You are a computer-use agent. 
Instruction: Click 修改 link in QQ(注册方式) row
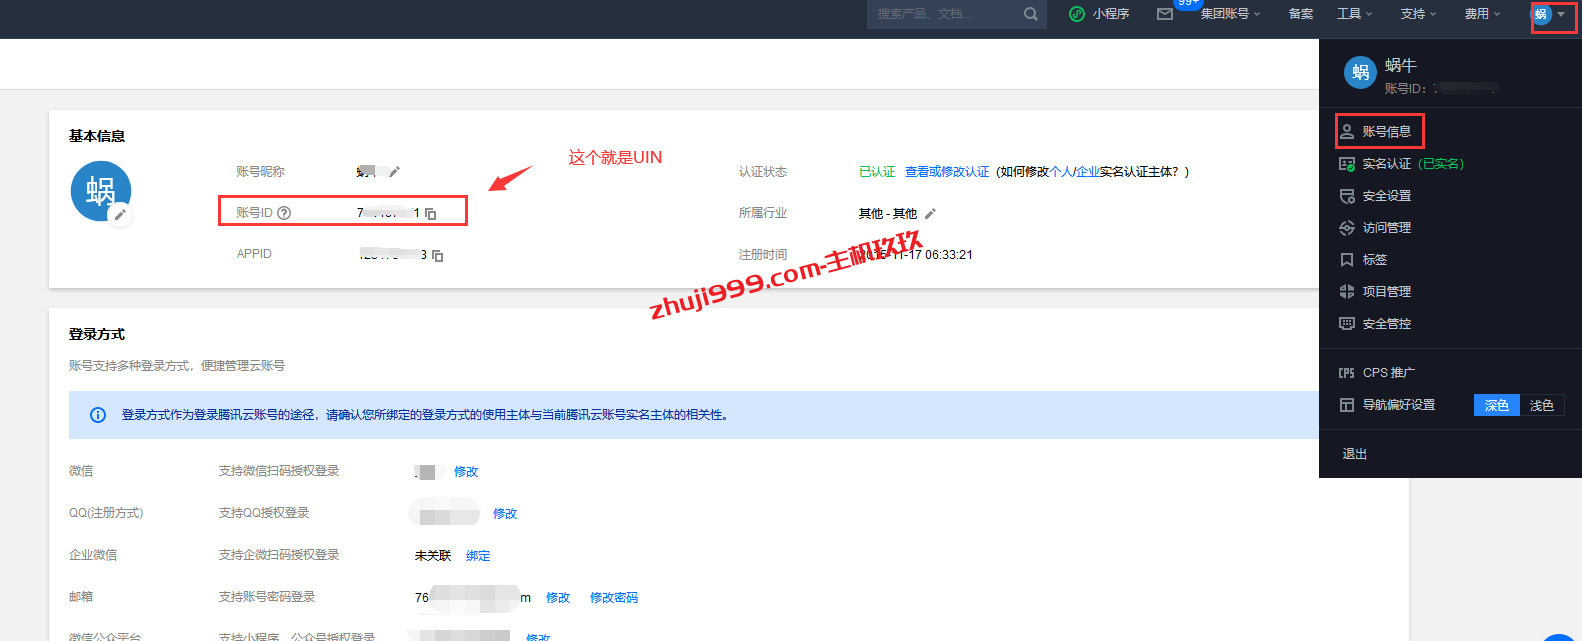tap(505, 514)
